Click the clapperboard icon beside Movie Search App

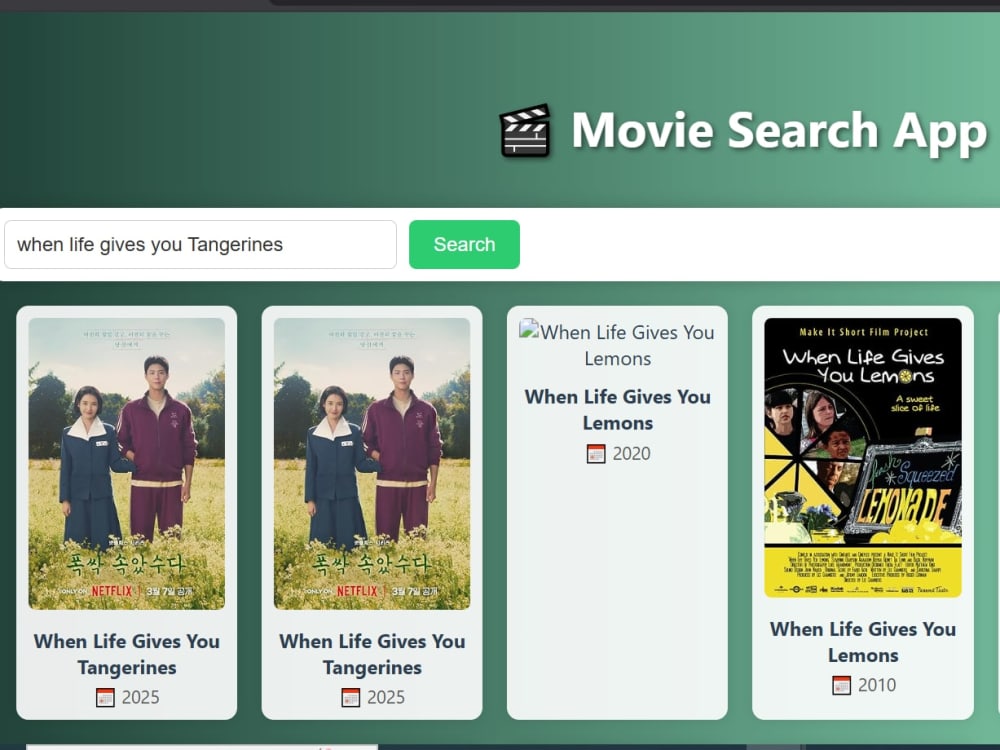coord(525,131)
